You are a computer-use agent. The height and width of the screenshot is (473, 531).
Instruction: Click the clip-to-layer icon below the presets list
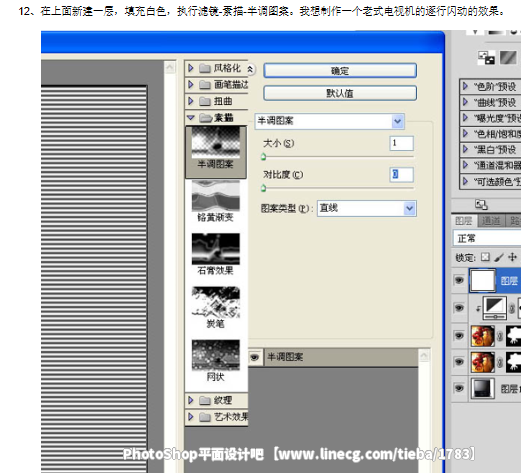[481, 205]
